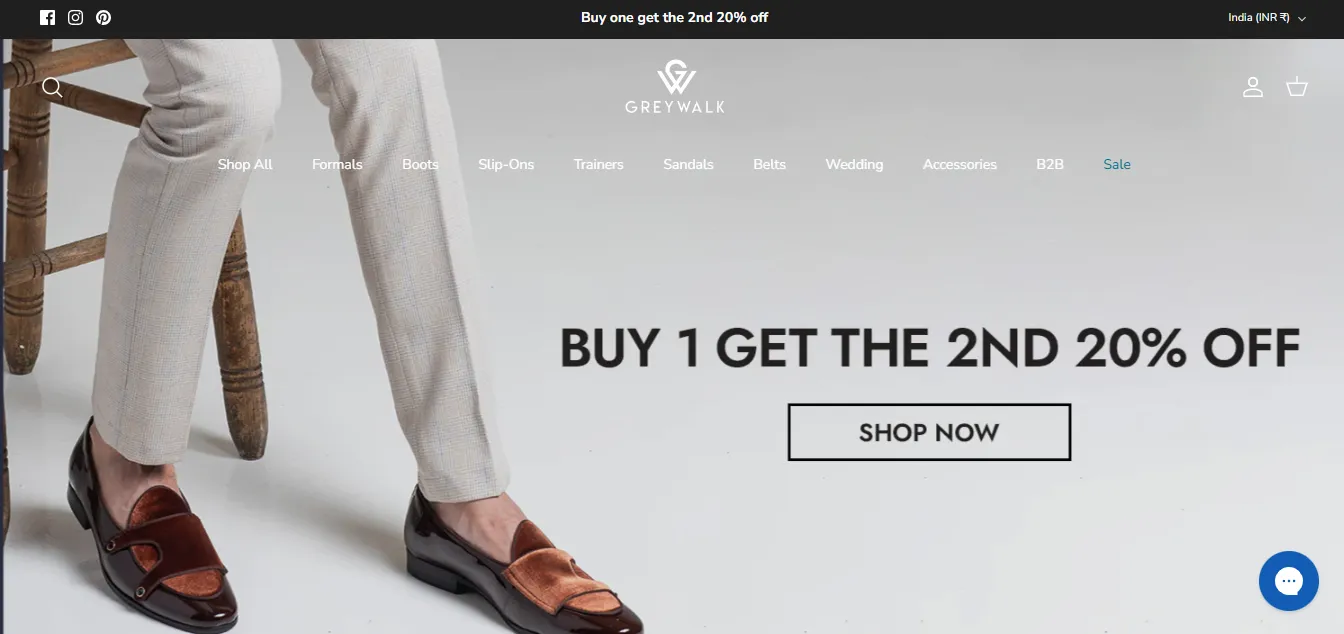Image resolution: width=1344 pixels, height=634 pixels.
Task: Go to the Sandals category
Action: [688, 164]
